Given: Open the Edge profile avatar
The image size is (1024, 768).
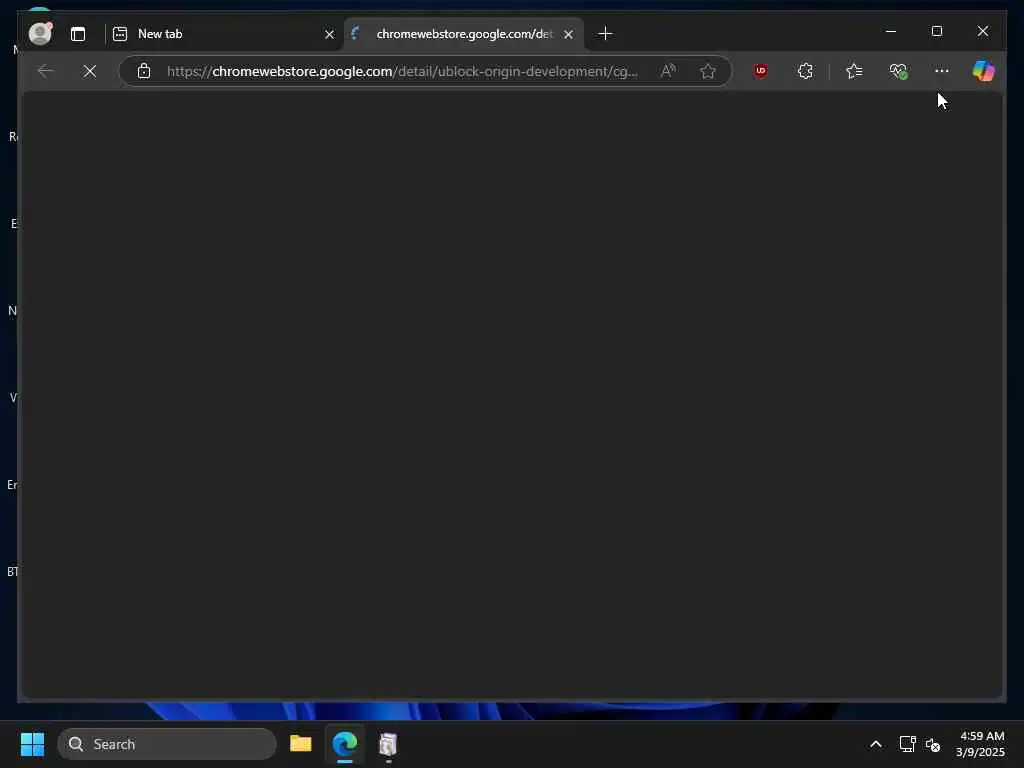Looking at the screenshot, I should [40, 33].
